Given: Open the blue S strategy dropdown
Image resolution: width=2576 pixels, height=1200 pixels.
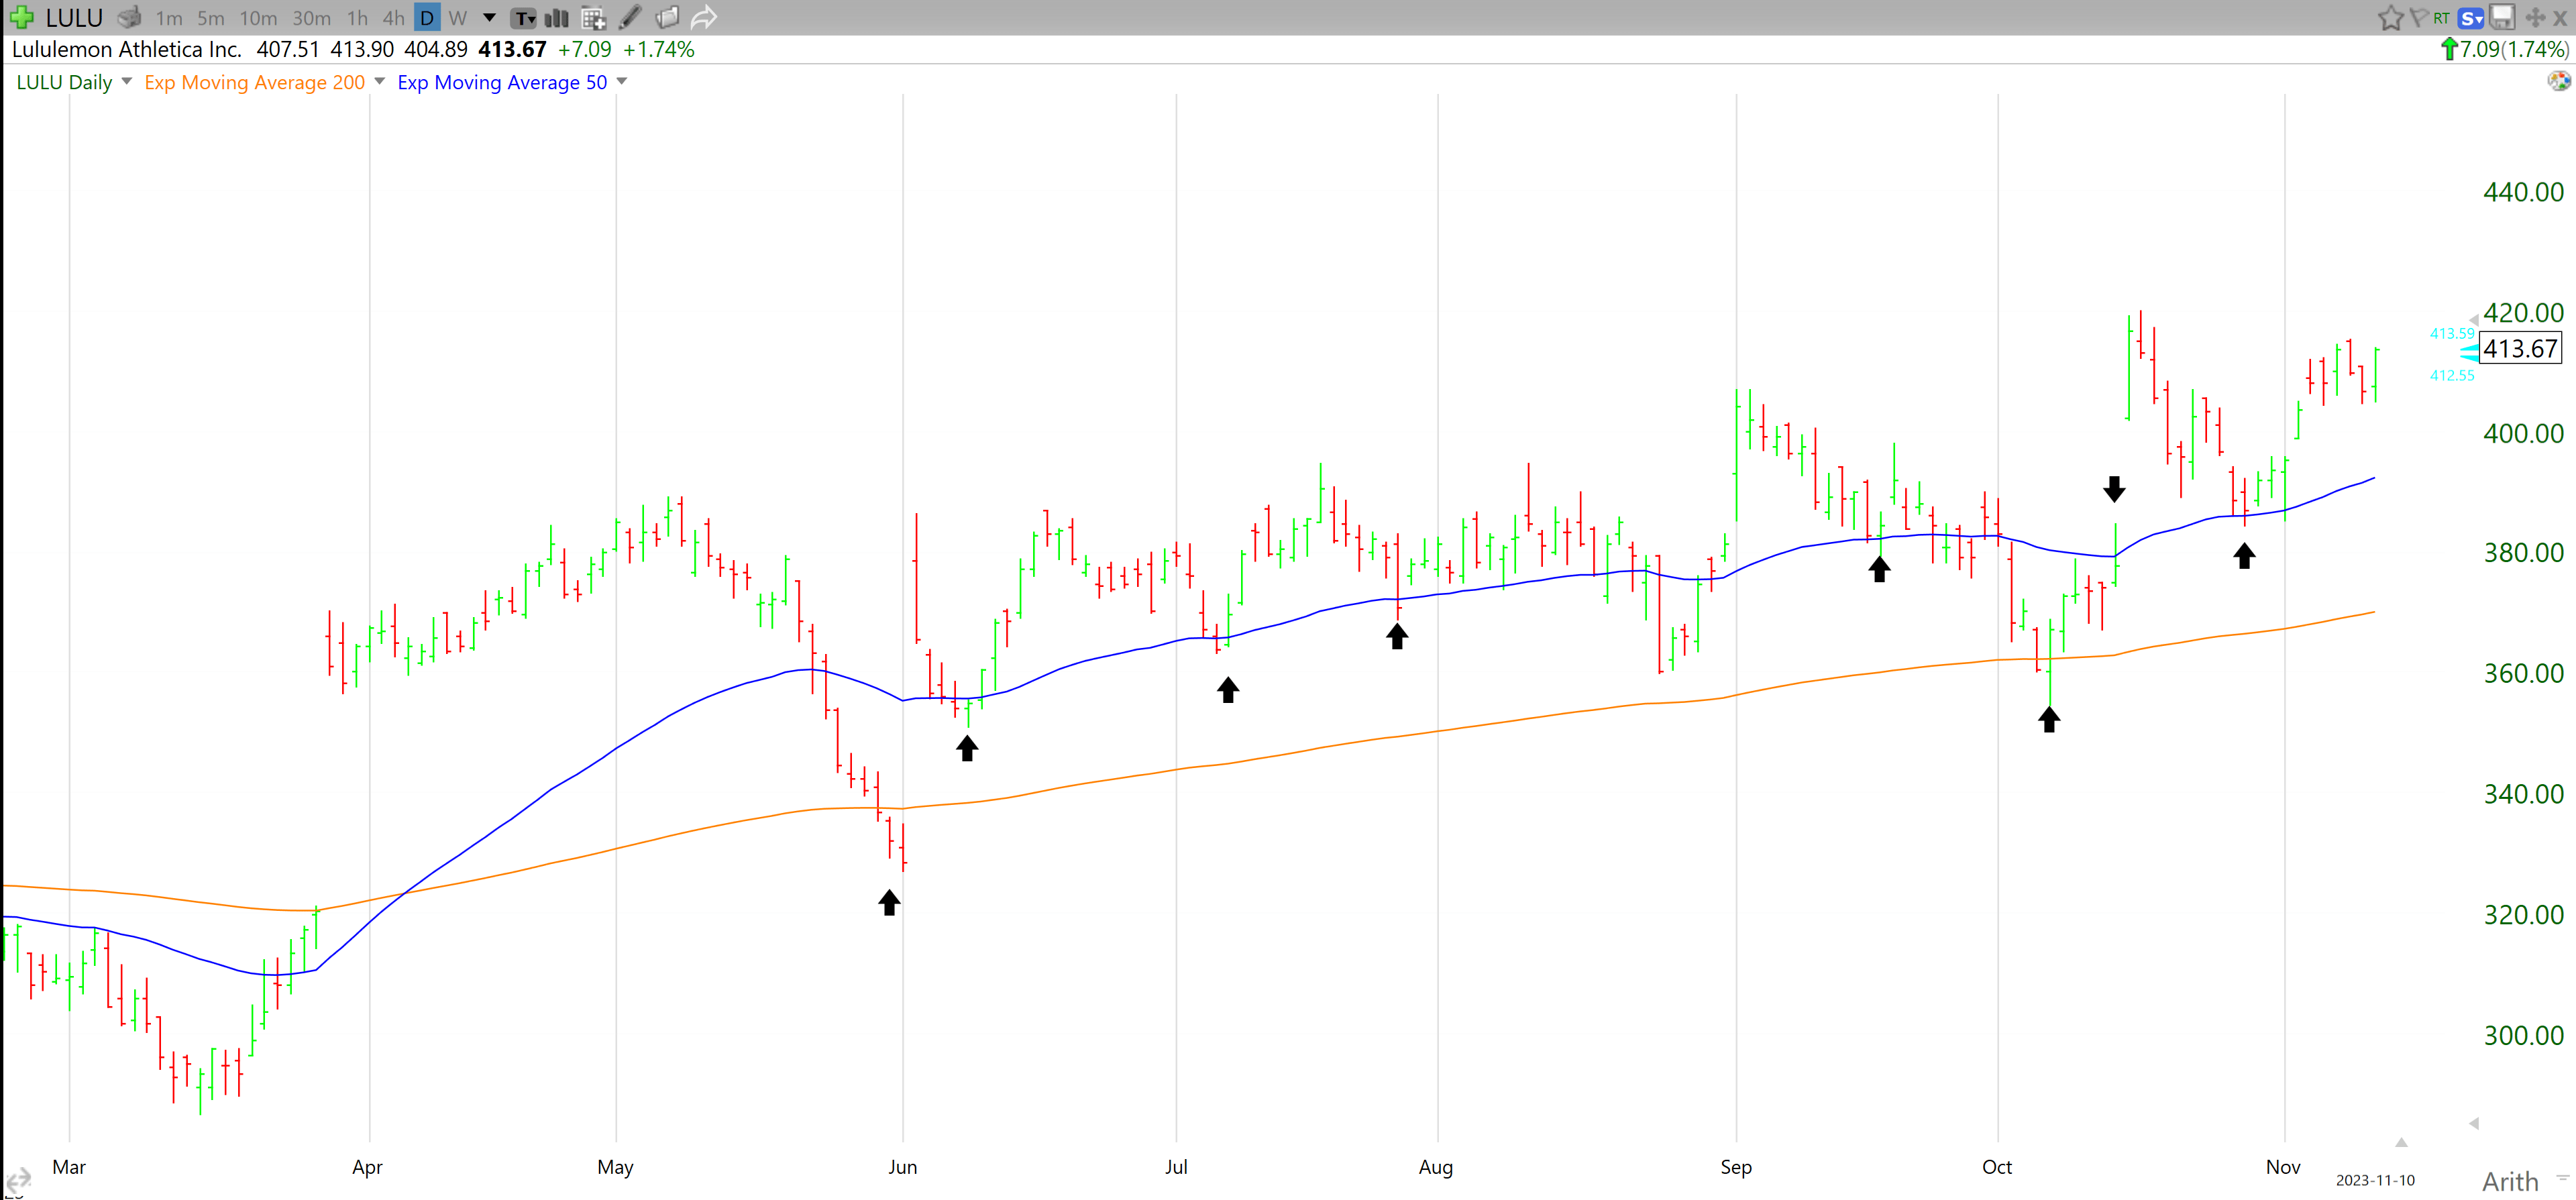Looking at the screenshot, I should (2470, 17).
